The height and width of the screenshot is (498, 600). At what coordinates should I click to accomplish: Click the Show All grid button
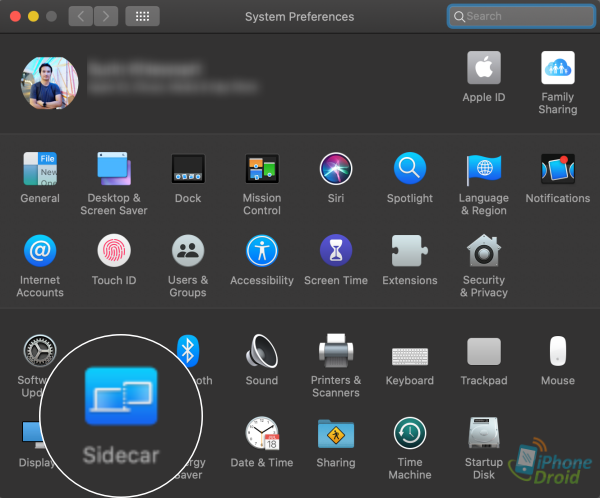pos(143,17)
